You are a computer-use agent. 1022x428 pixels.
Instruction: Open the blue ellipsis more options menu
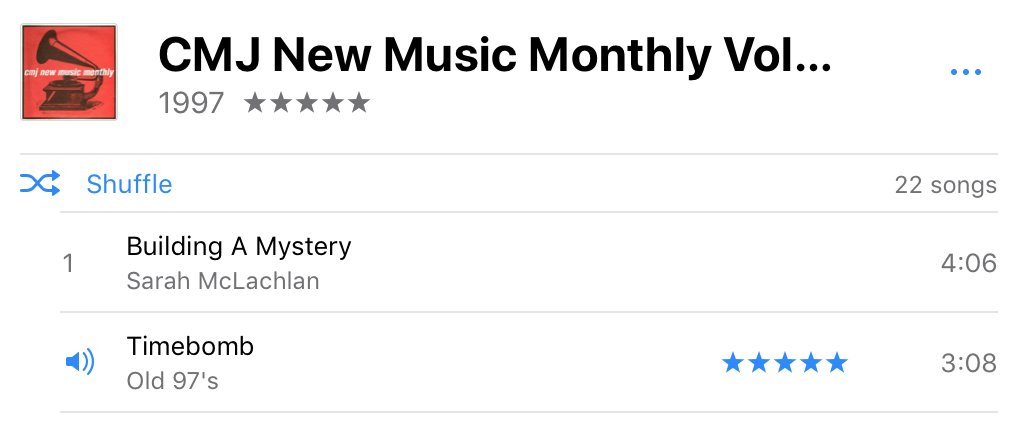click(965, 72)
